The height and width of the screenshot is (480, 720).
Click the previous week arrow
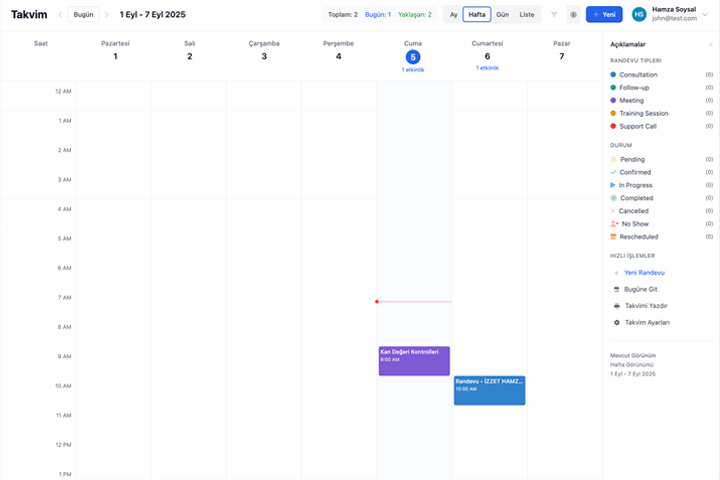tap(59, 15)
